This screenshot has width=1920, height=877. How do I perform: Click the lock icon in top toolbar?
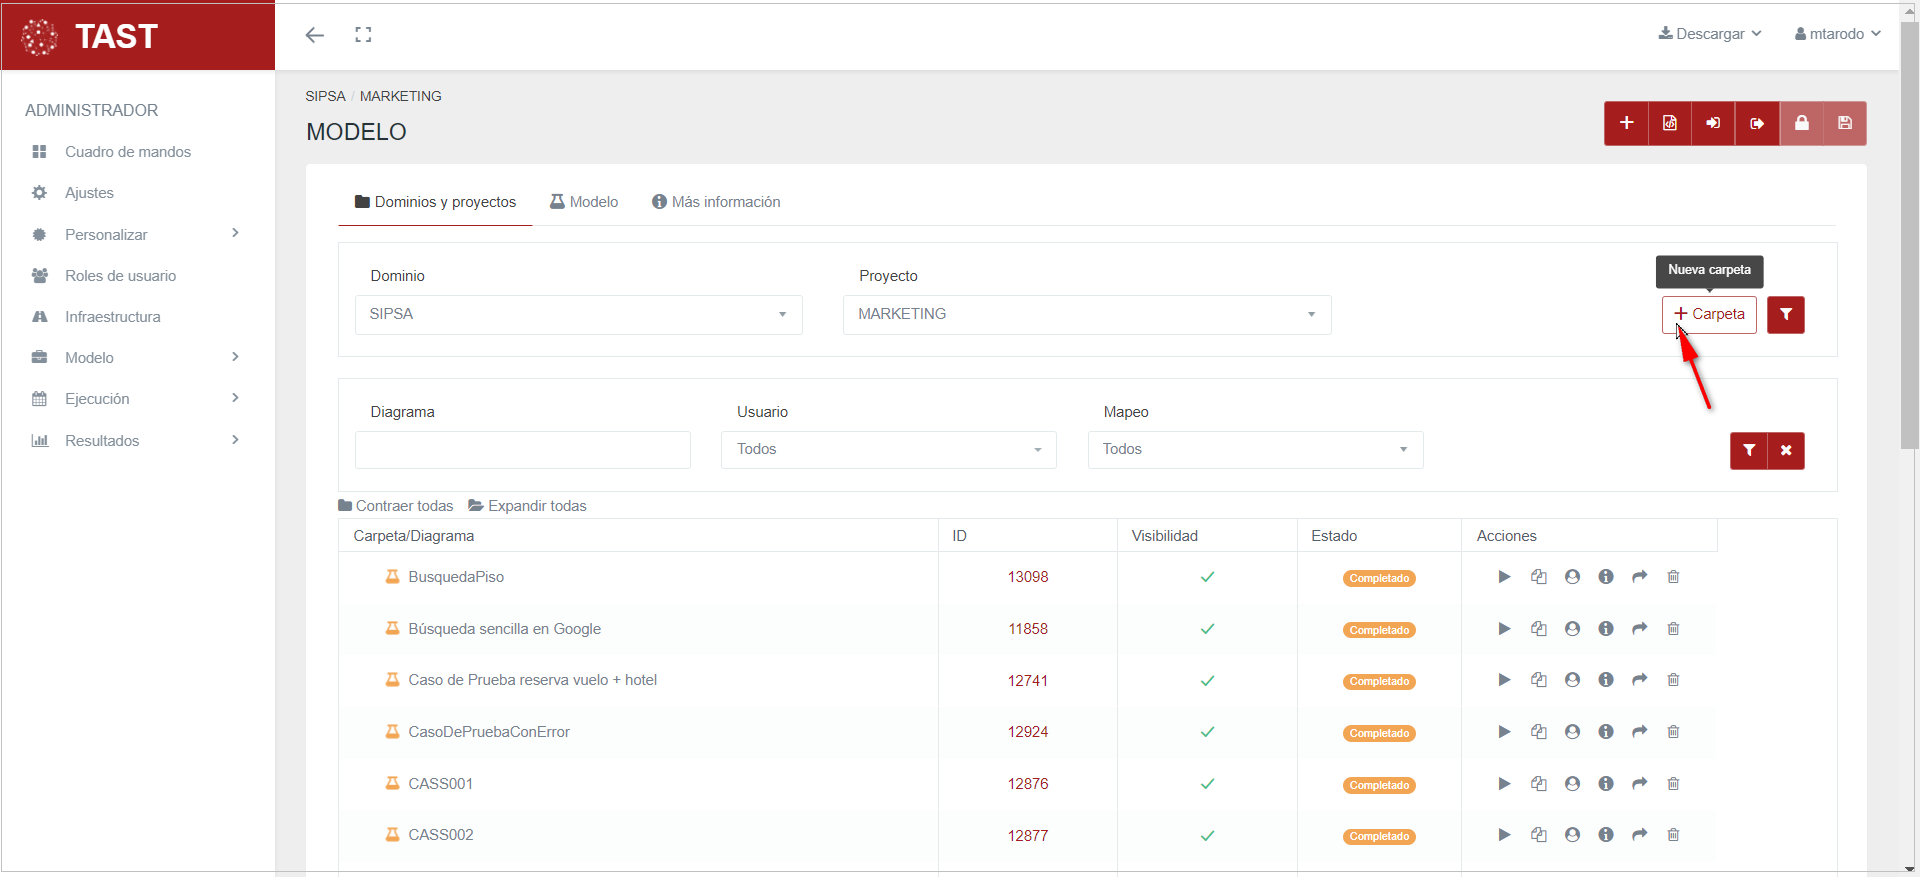point(1801,123)
